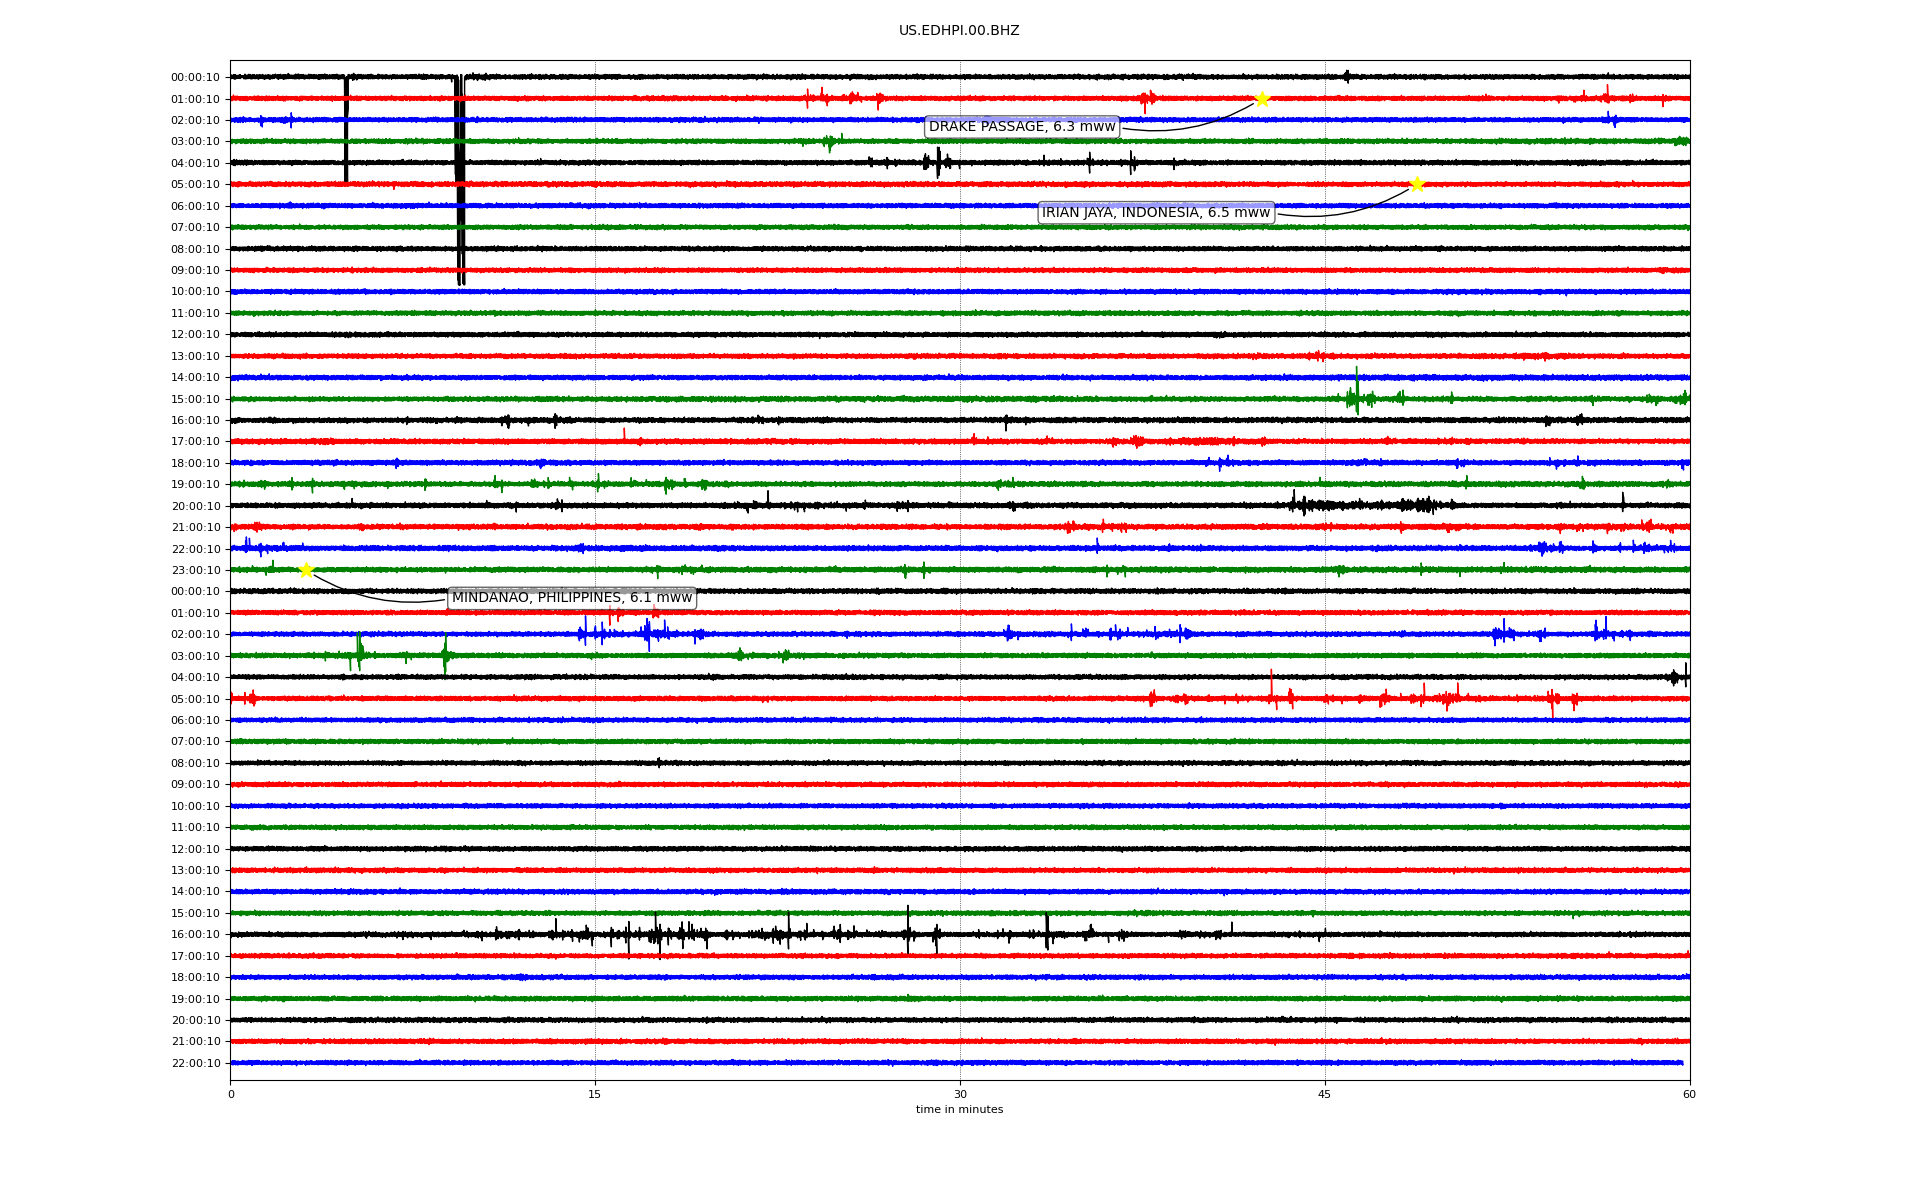Click the x-axis tick label 15

pos(595,1094)
